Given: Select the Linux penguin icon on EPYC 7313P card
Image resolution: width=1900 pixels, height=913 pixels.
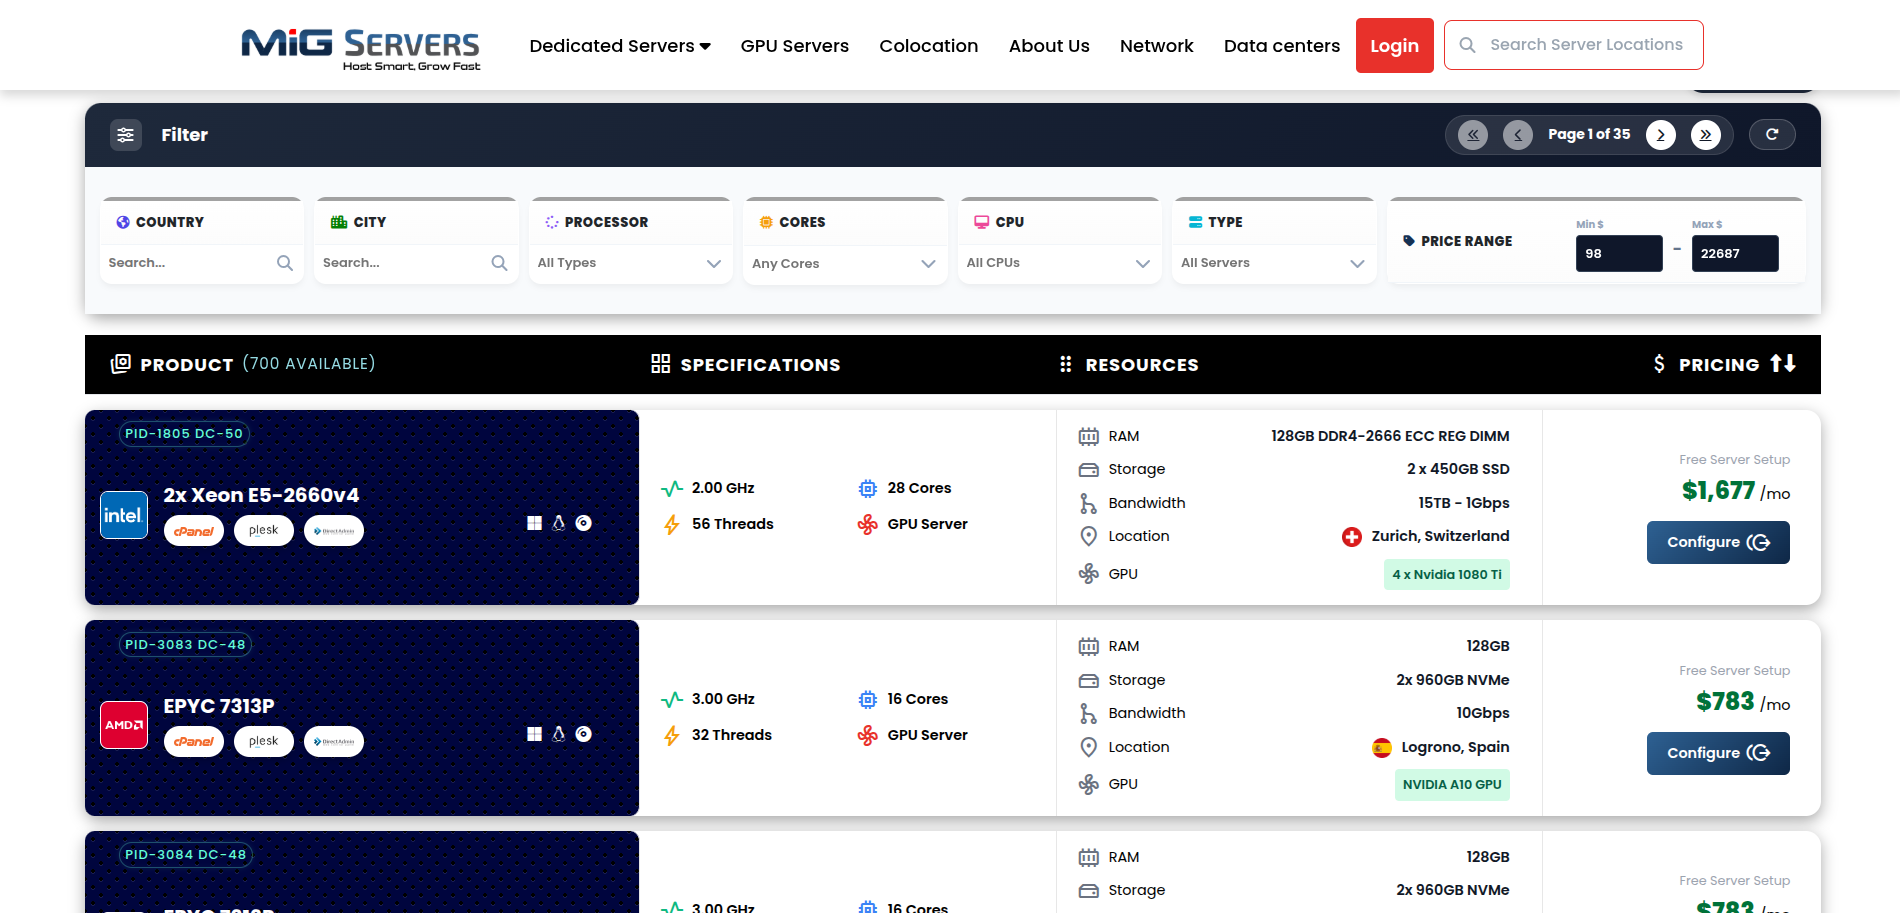Looking at the screenshot, I should coord(559,733).
